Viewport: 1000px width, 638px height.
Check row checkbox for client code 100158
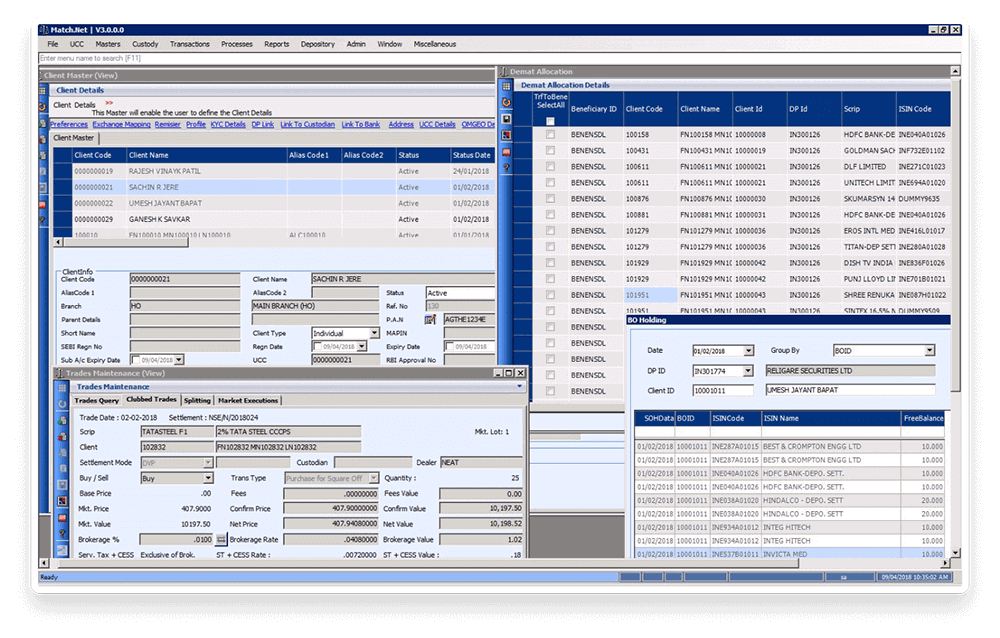[x=550, y=135]
